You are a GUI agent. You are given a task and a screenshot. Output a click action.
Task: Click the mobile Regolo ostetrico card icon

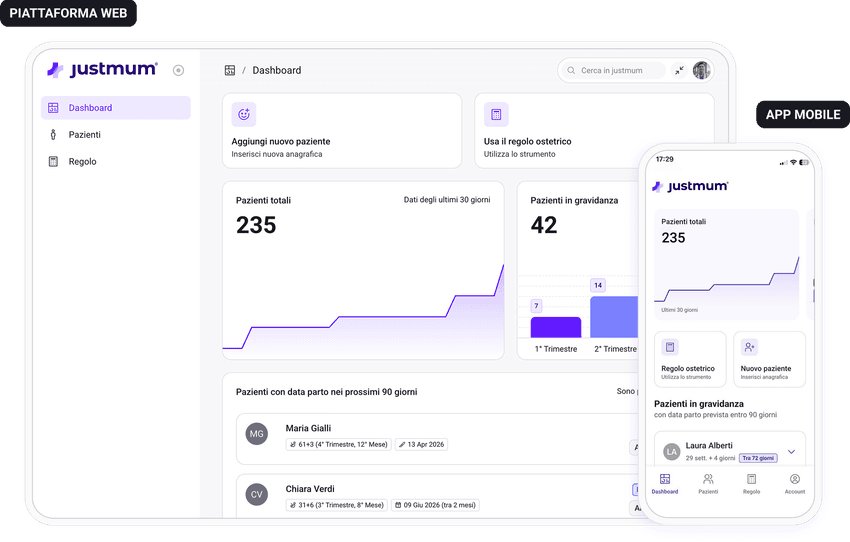click(670, 347)
